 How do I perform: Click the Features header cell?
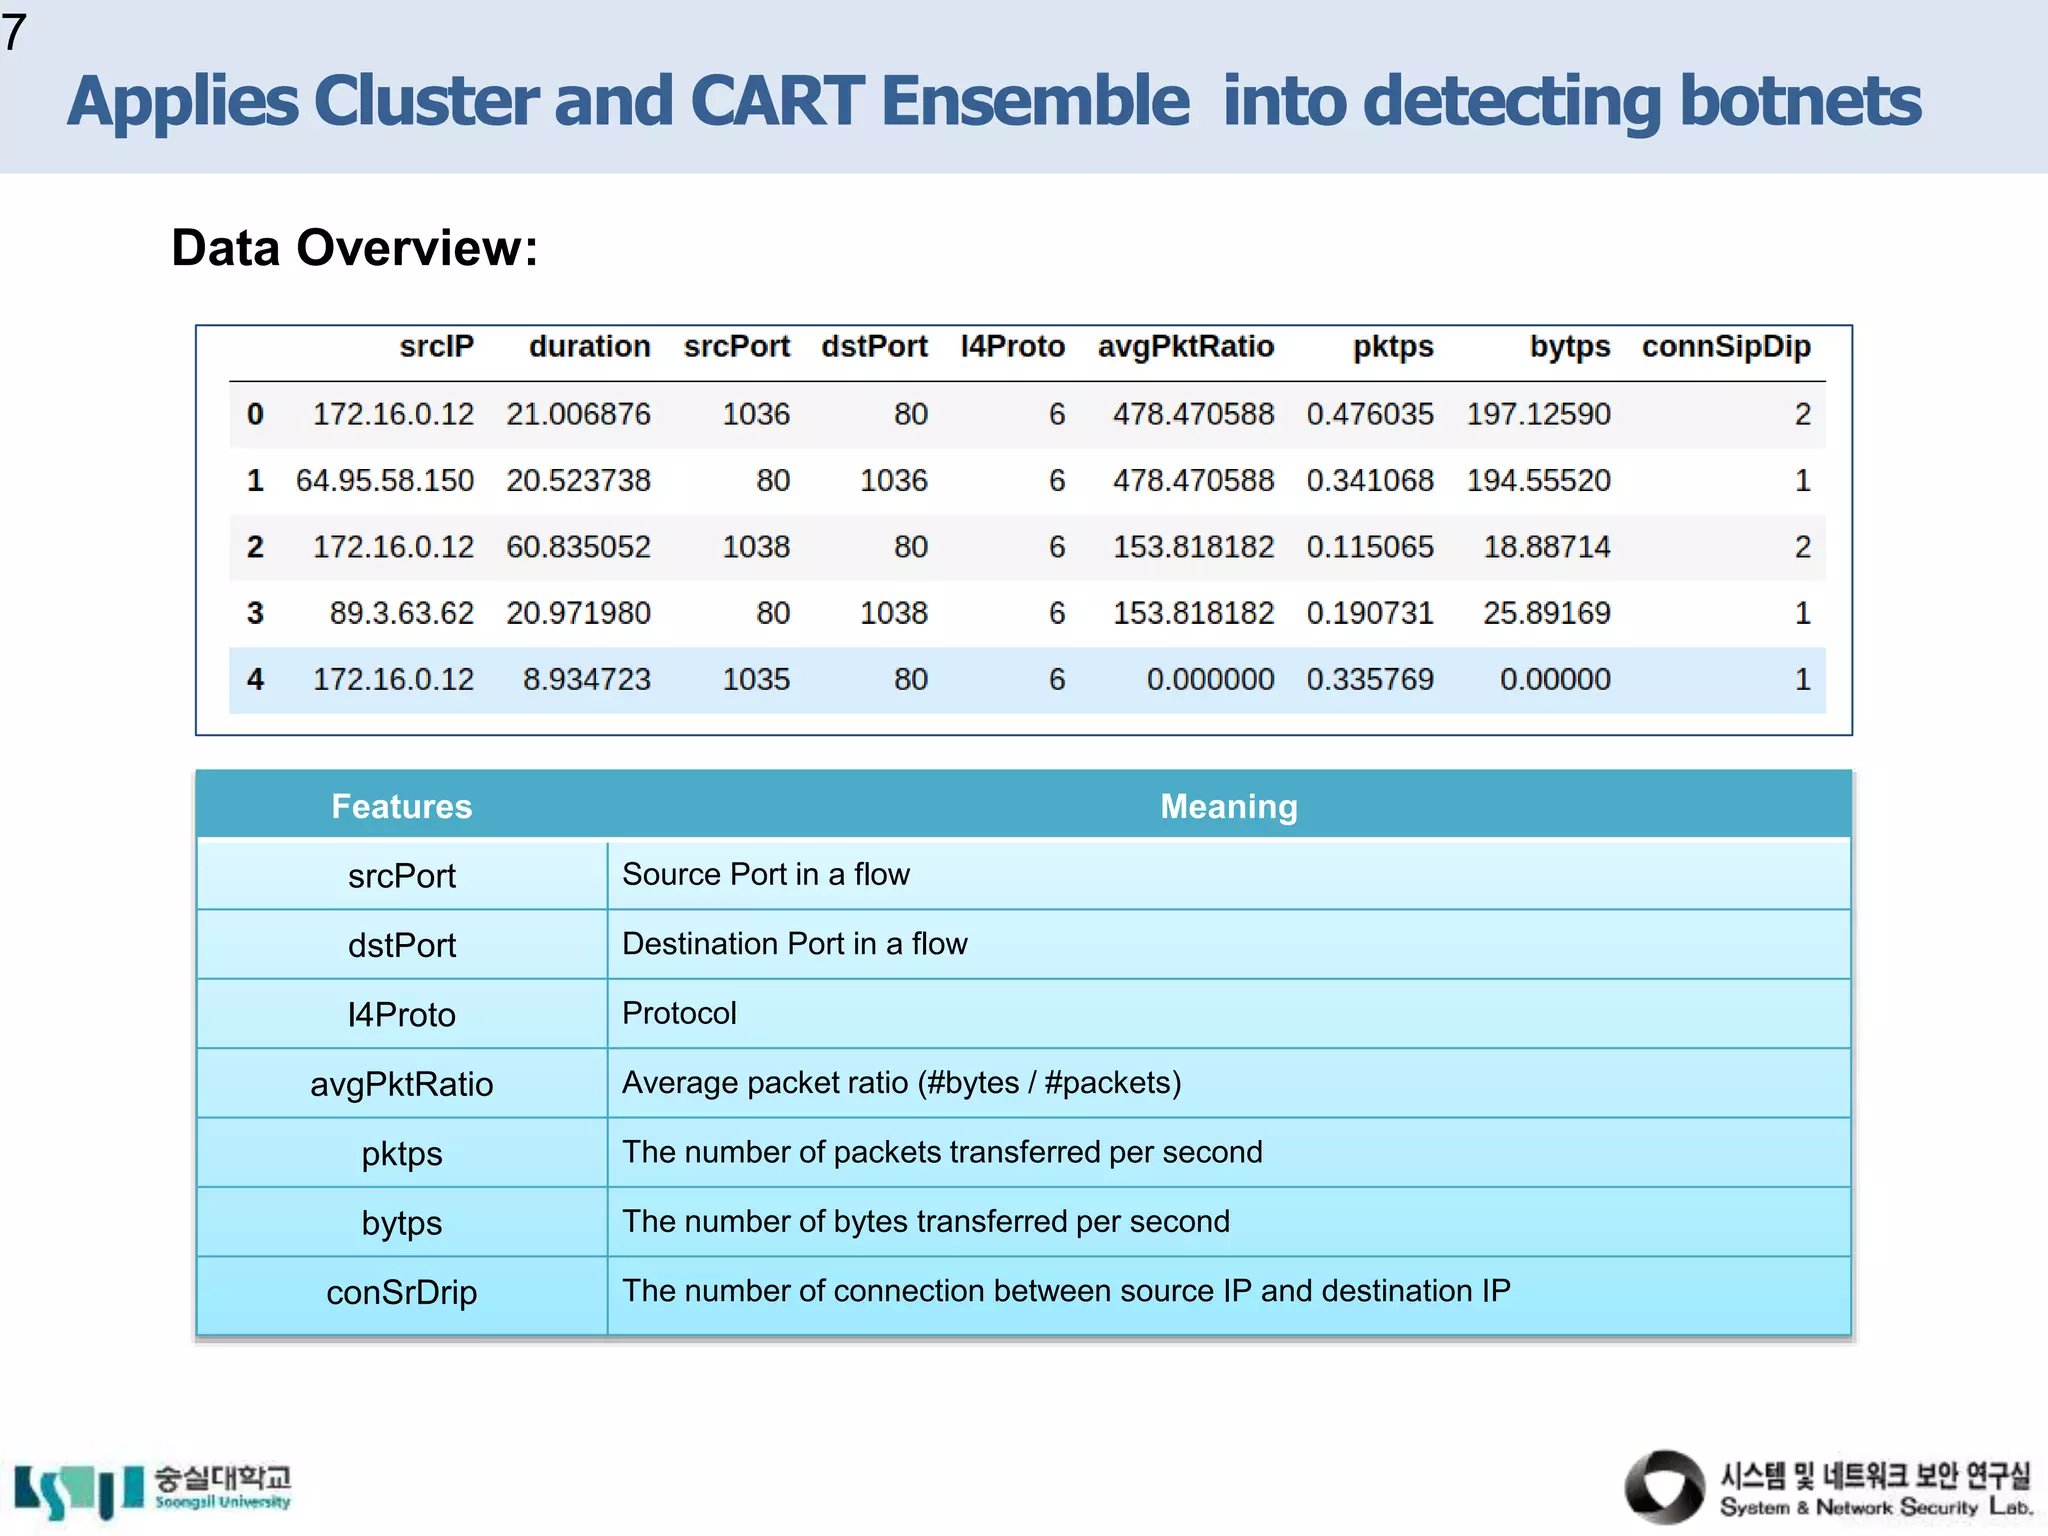click(401, 806)
